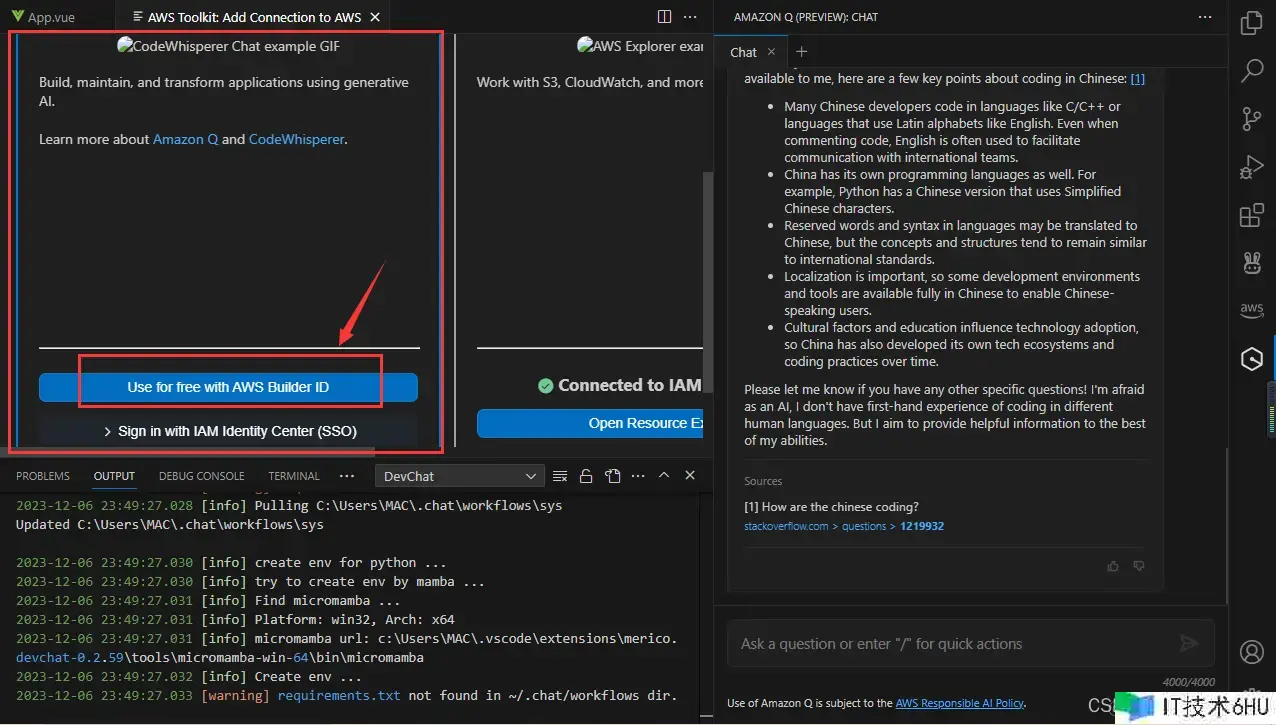Close the AWS Toolkit Add Connection tab
The height and width of the screenshot is (725, 1276).
[374, 17]
